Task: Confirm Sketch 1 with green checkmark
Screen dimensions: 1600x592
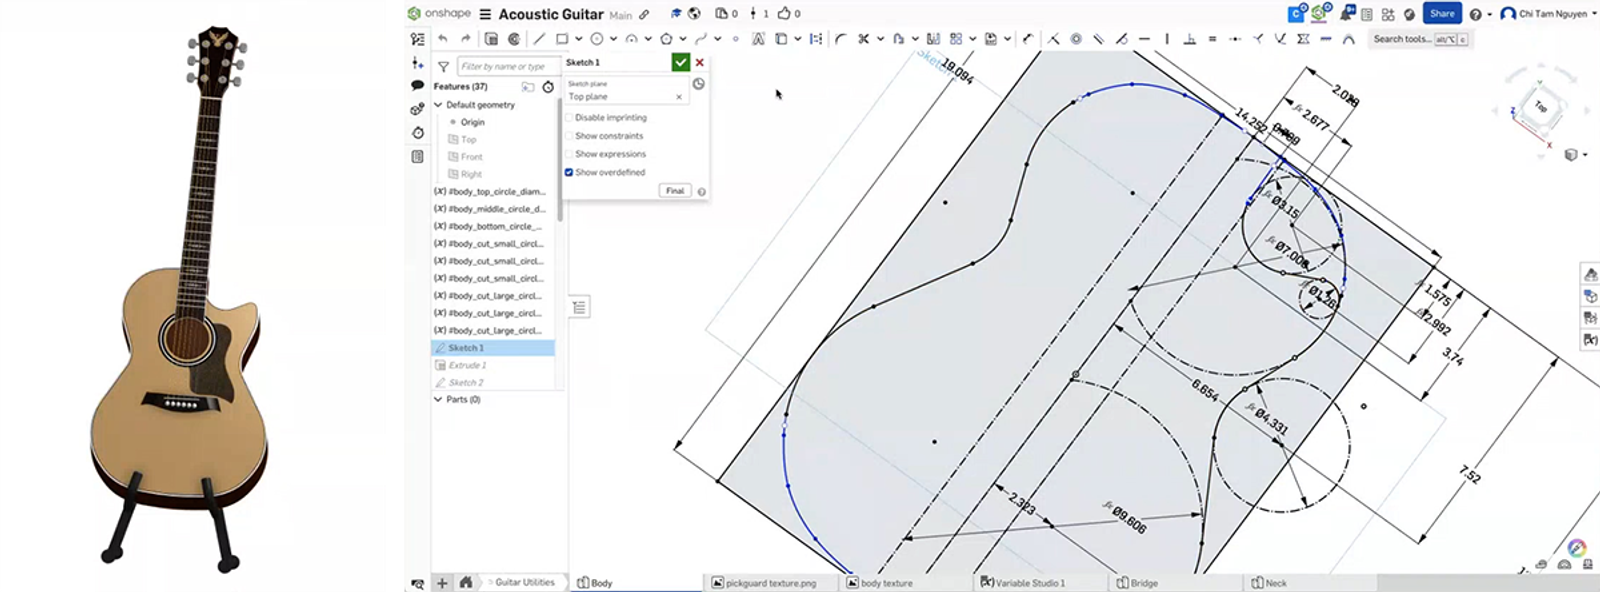Action: pyautogui.click(x=680, y=62)
